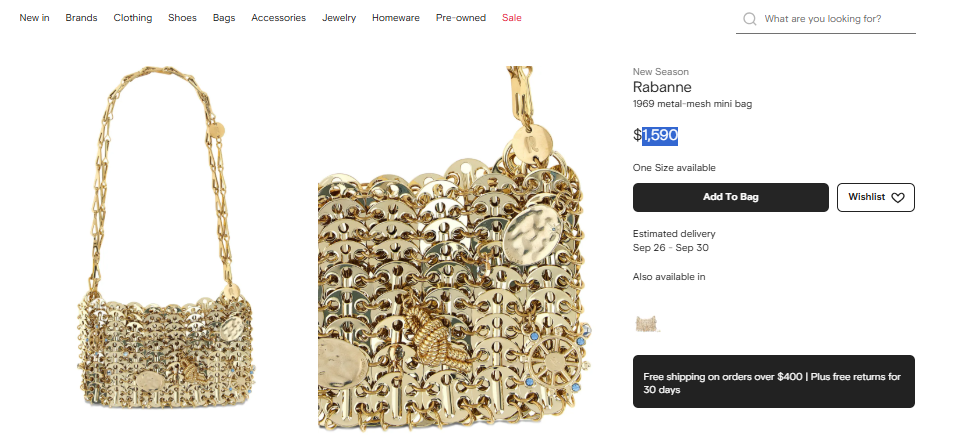Click the search magnifier icon
Image resolution: width=957 pixels, height=441 pixels.
point(749,19)
